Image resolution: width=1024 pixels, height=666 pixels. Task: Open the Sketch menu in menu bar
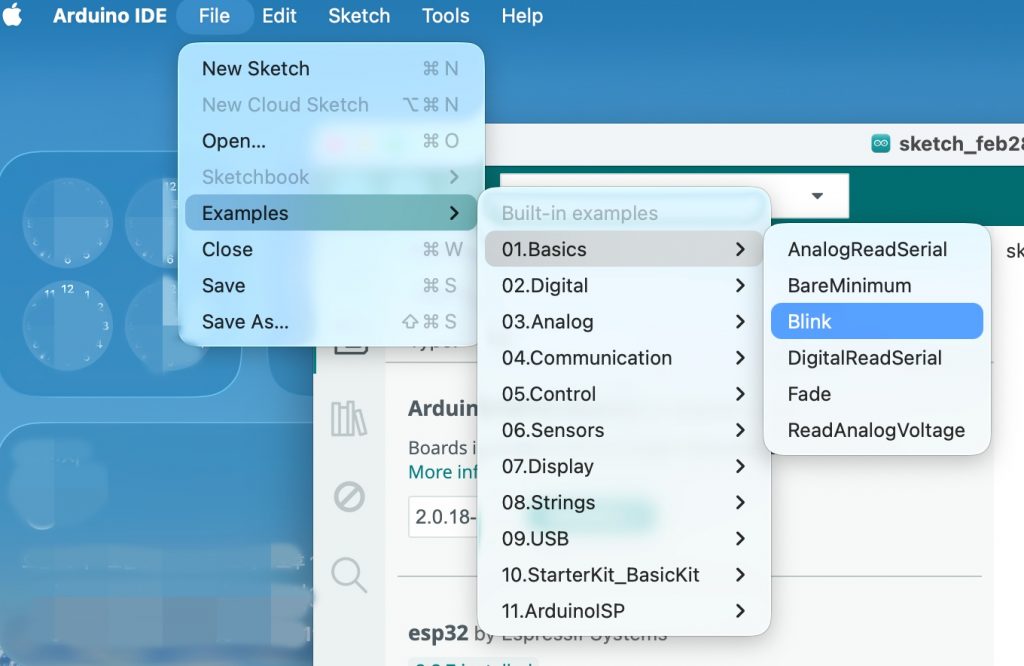[359, 16]
